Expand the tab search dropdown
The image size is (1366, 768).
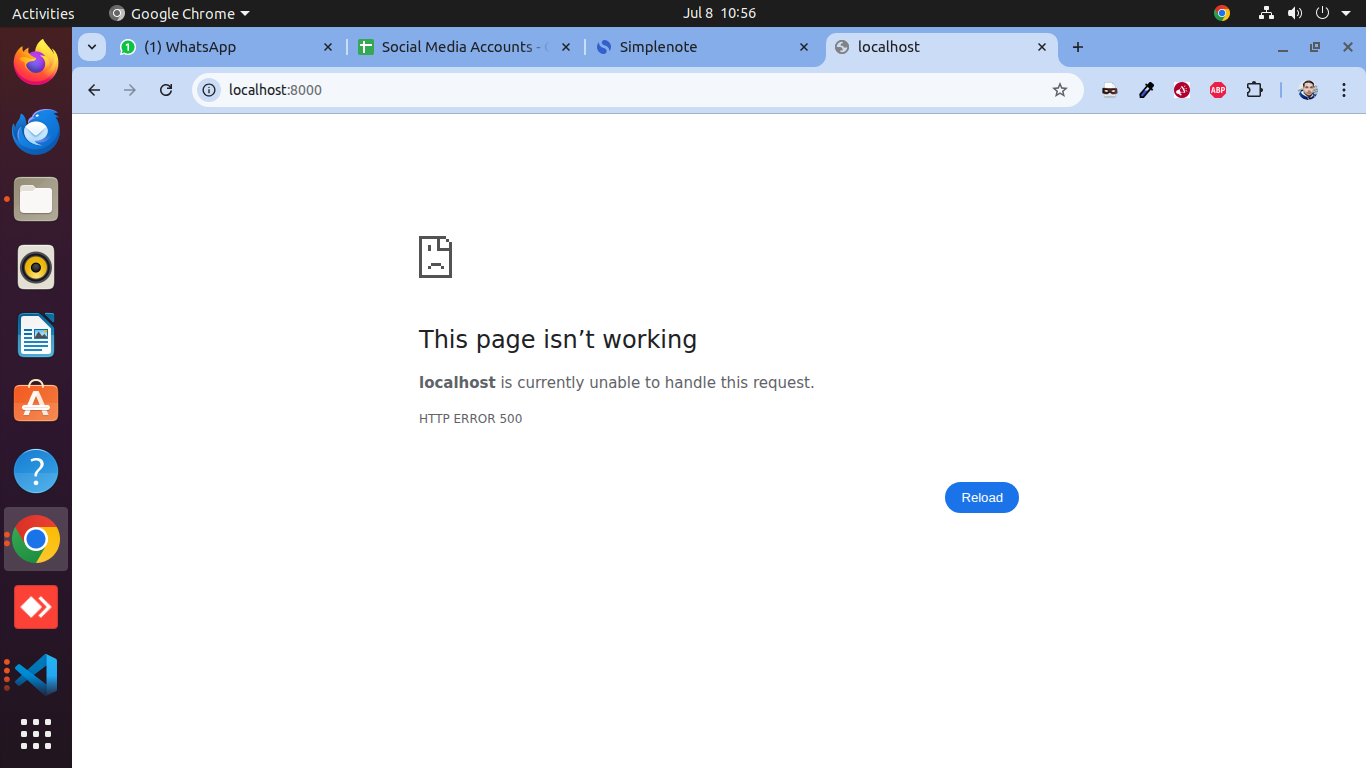pyautogui.click(x=91, y=47)
